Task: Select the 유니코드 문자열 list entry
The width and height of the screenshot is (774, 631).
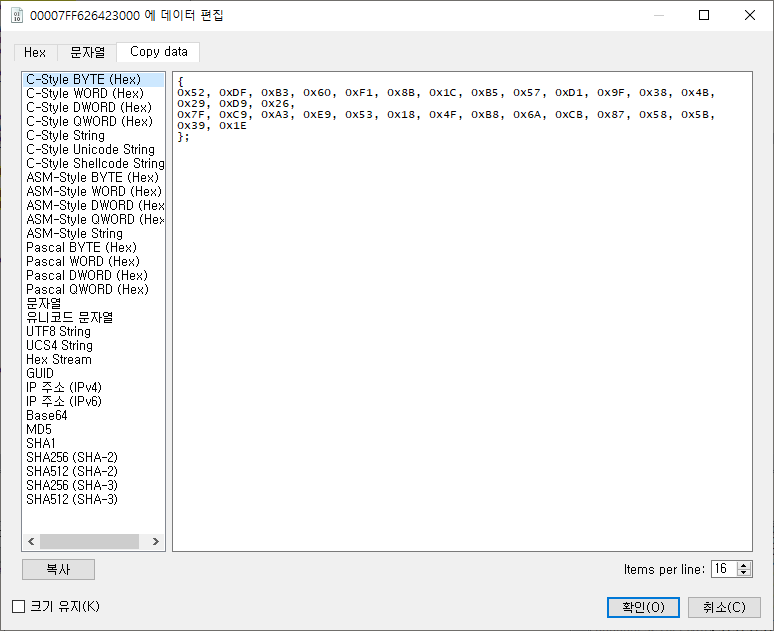Action: point(94,317)
